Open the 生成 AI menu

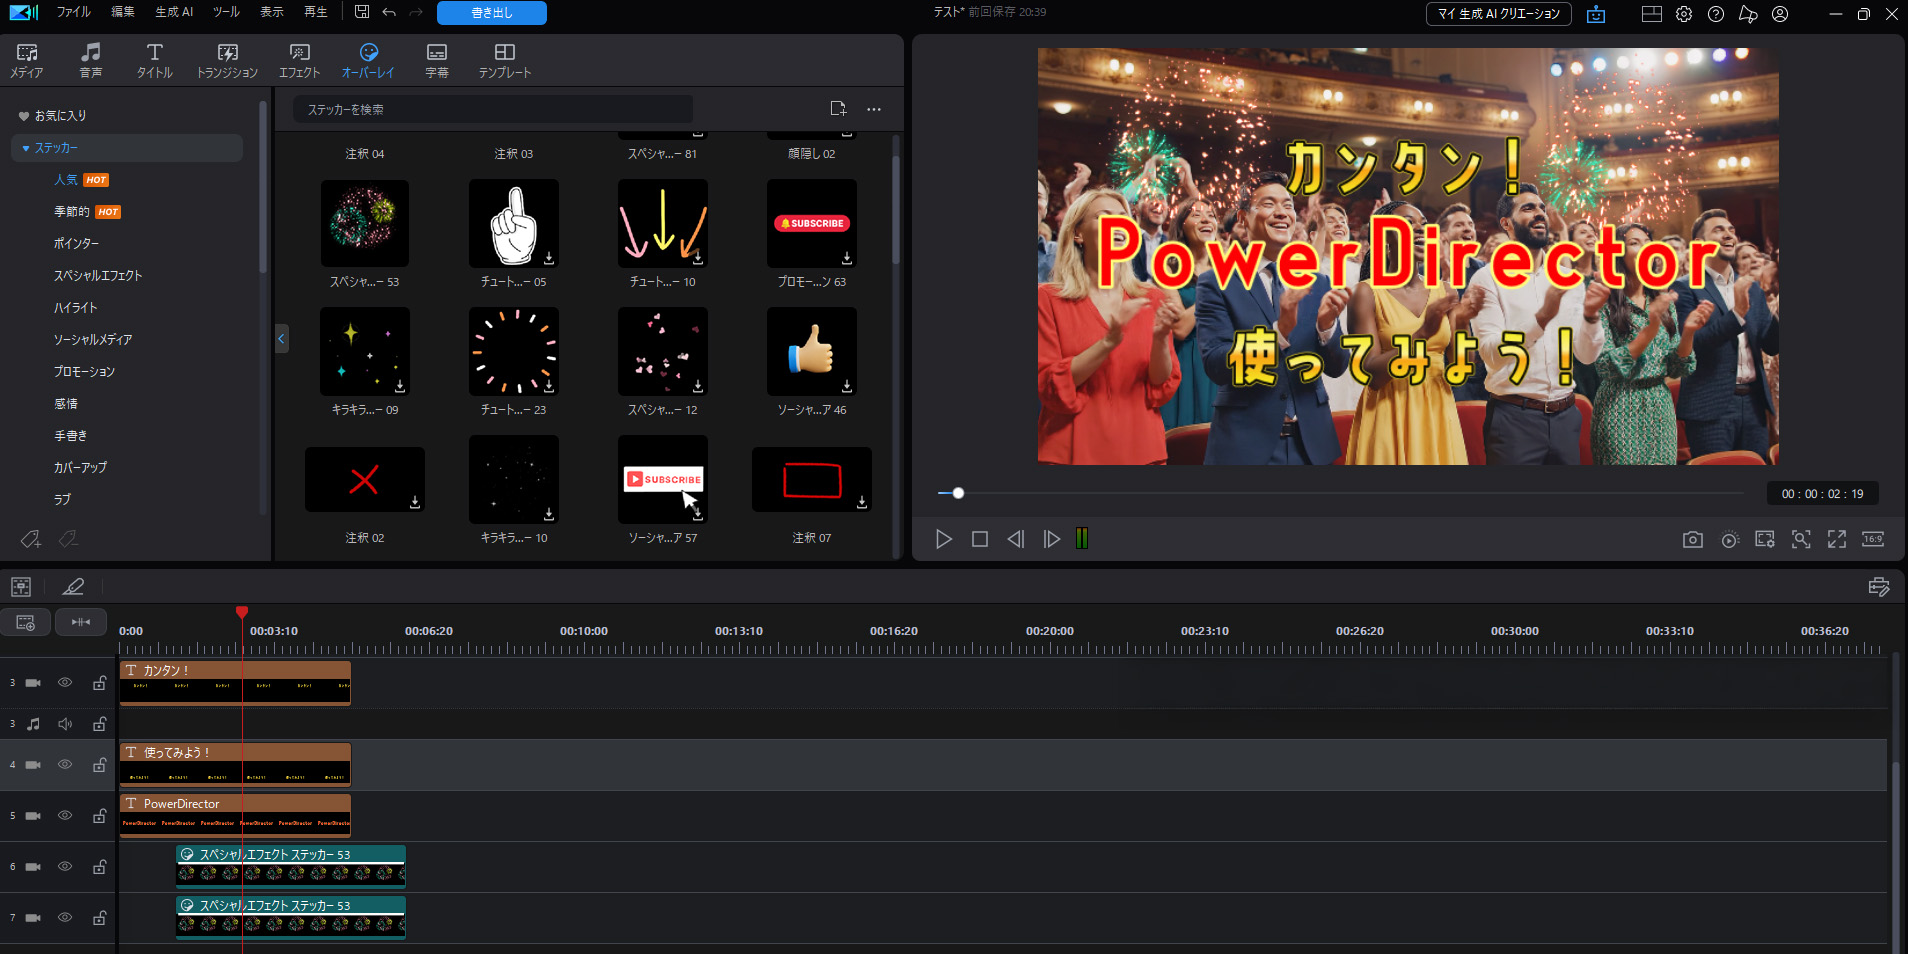(x=174, y=12)
